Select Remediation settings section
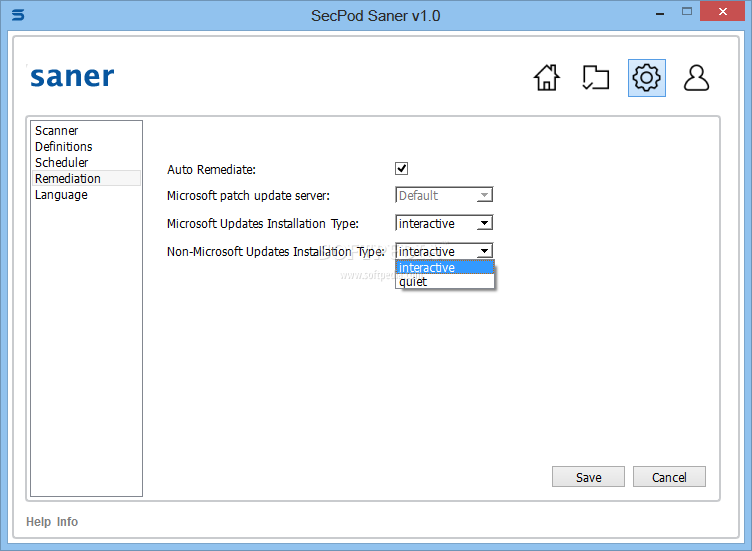Image resolution: width=752 pixels, height=551 pixels. pos(86,178)
